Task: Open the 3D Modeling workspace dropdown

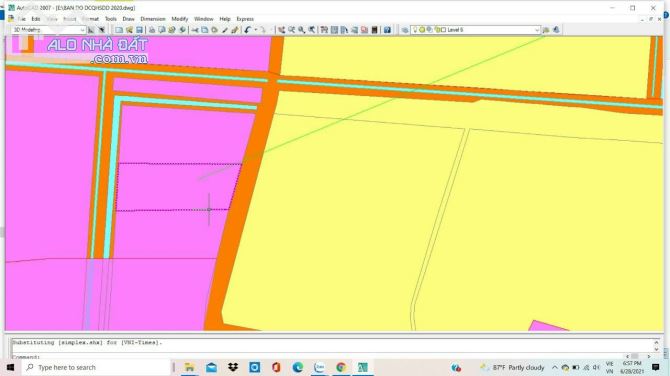Action: pyautogui.click(x=82, y=30)
